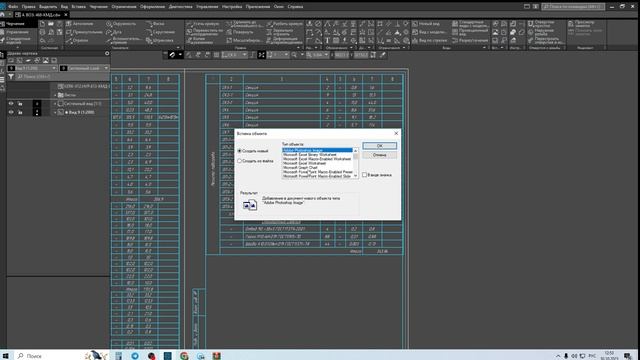Open the Файл menu
This screenshot has height=360, width=640.
pos(13,7)
